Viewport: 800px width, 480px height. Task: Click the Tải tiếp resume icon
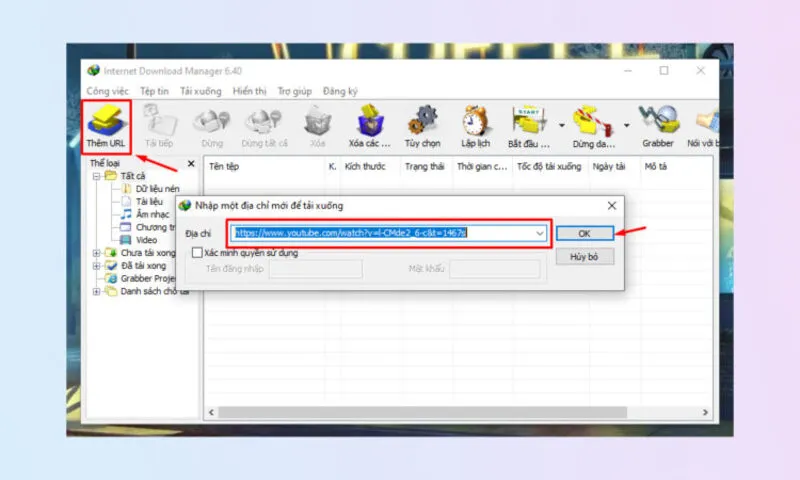(x=159, y=127)
